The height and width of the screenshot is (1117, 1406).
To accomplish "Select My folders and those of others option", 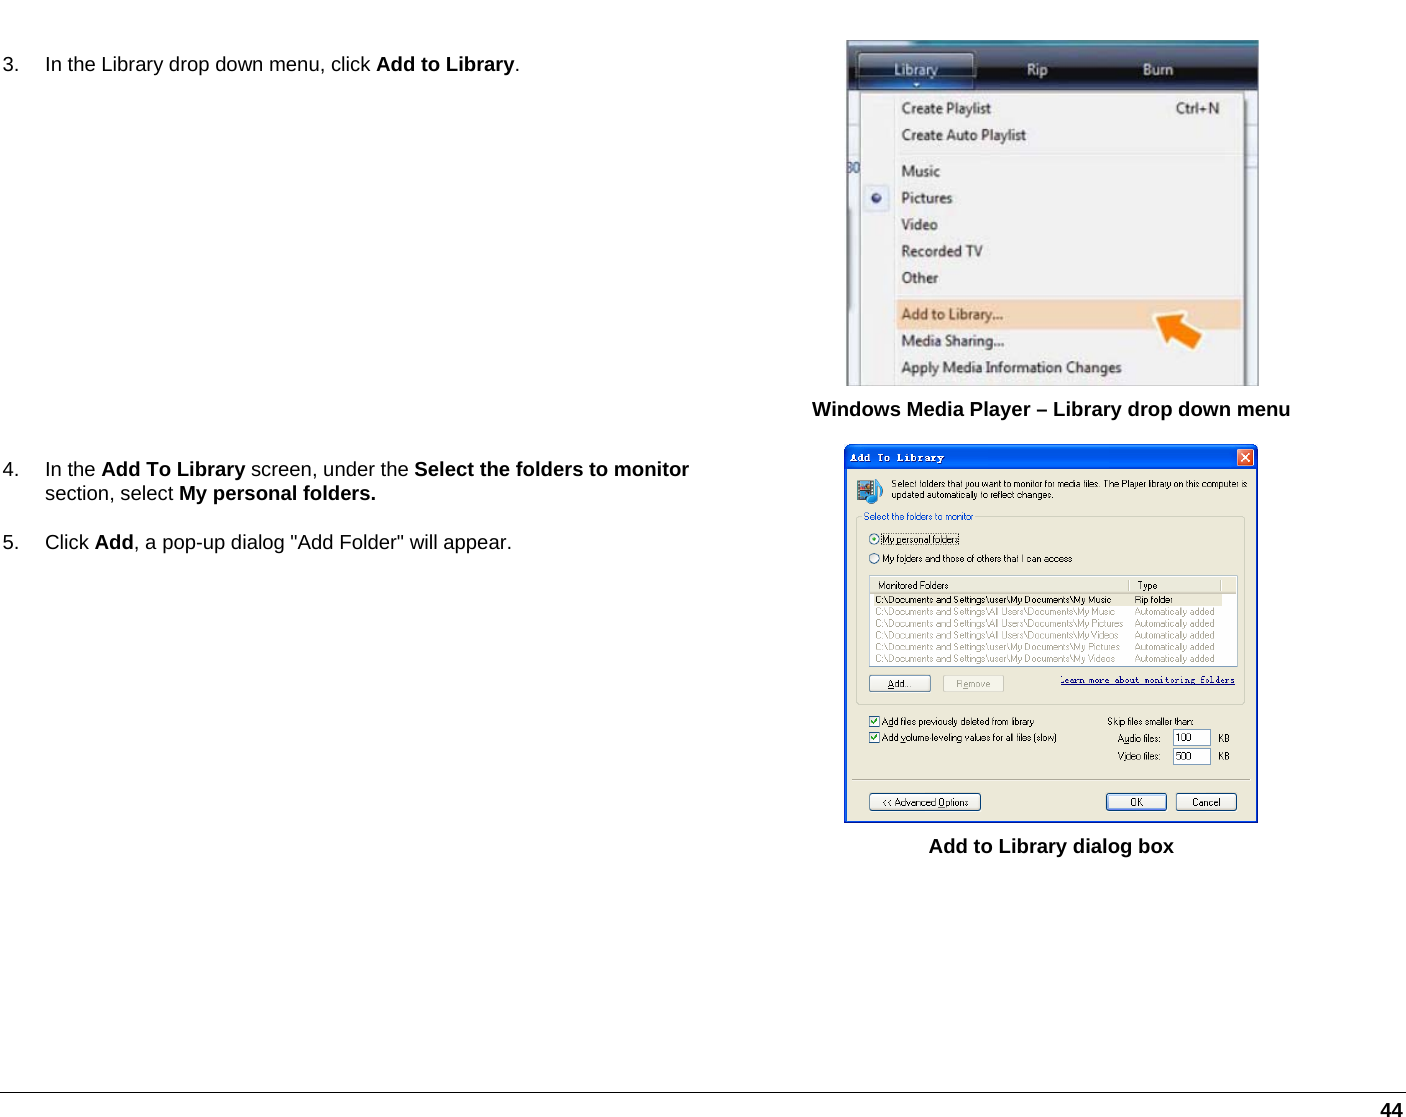I will click(x=874, y=559).
